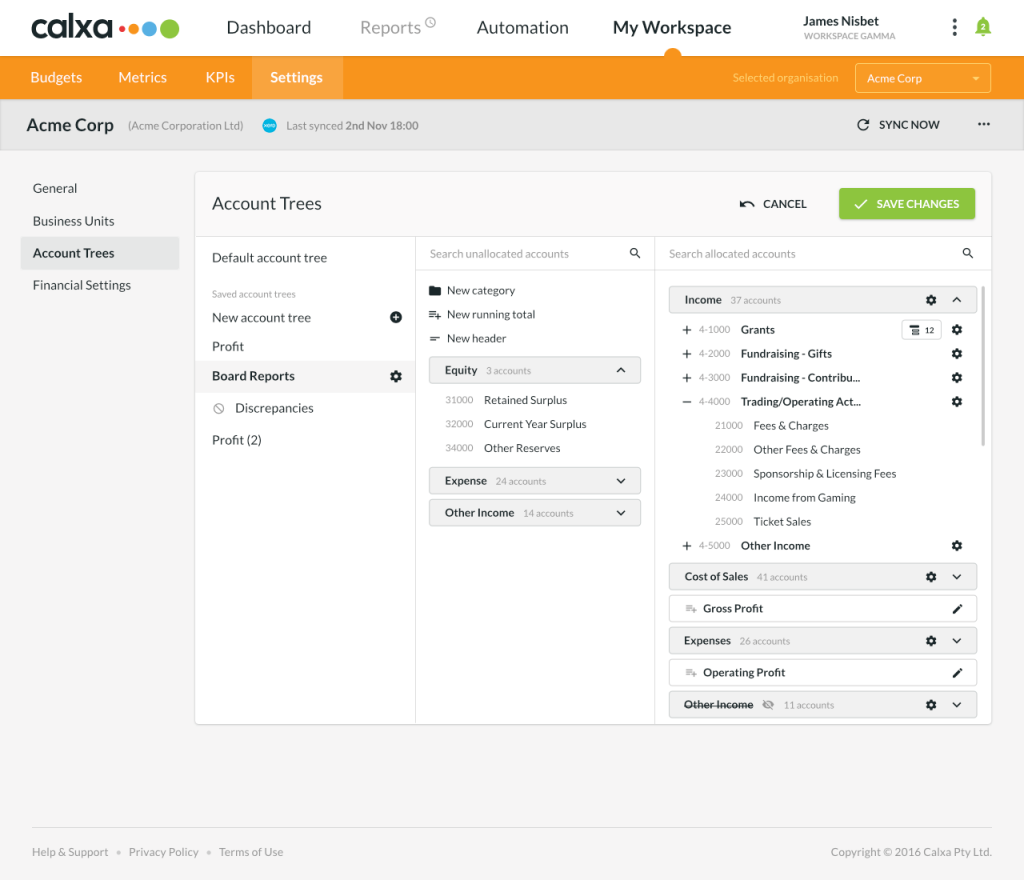This screenshot has width=1024, height=880.
Task: Click the Xero sync status icon
Action: 269,125
